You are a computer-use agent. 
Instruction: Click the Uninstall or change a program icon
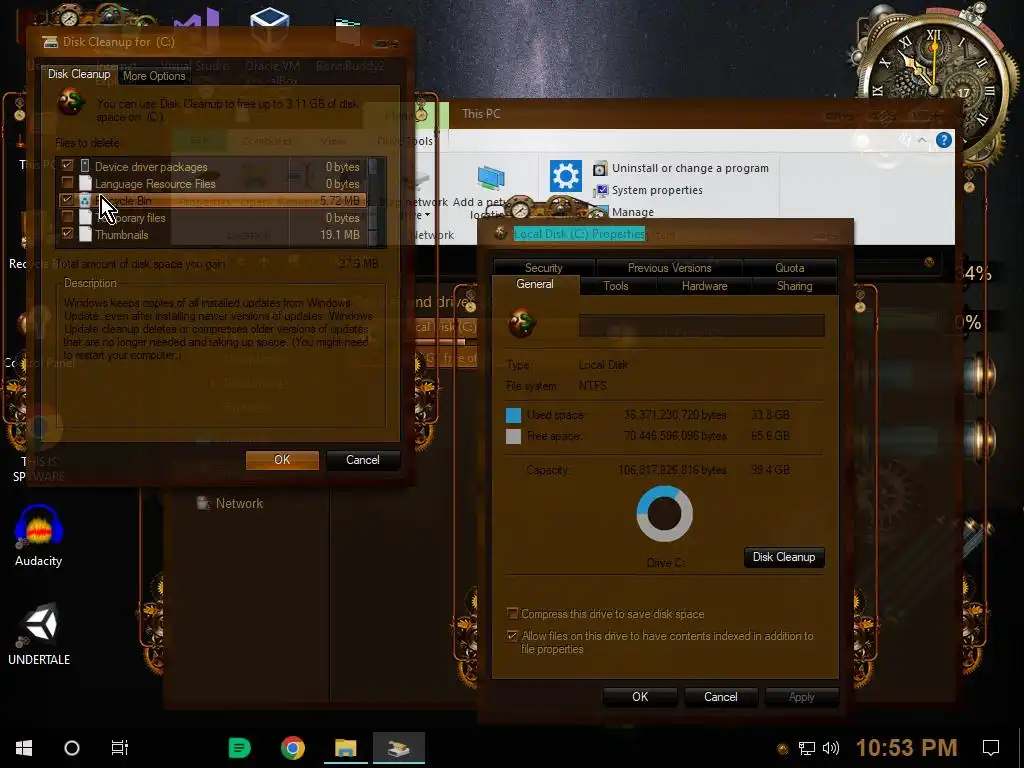tap(600, 168)
